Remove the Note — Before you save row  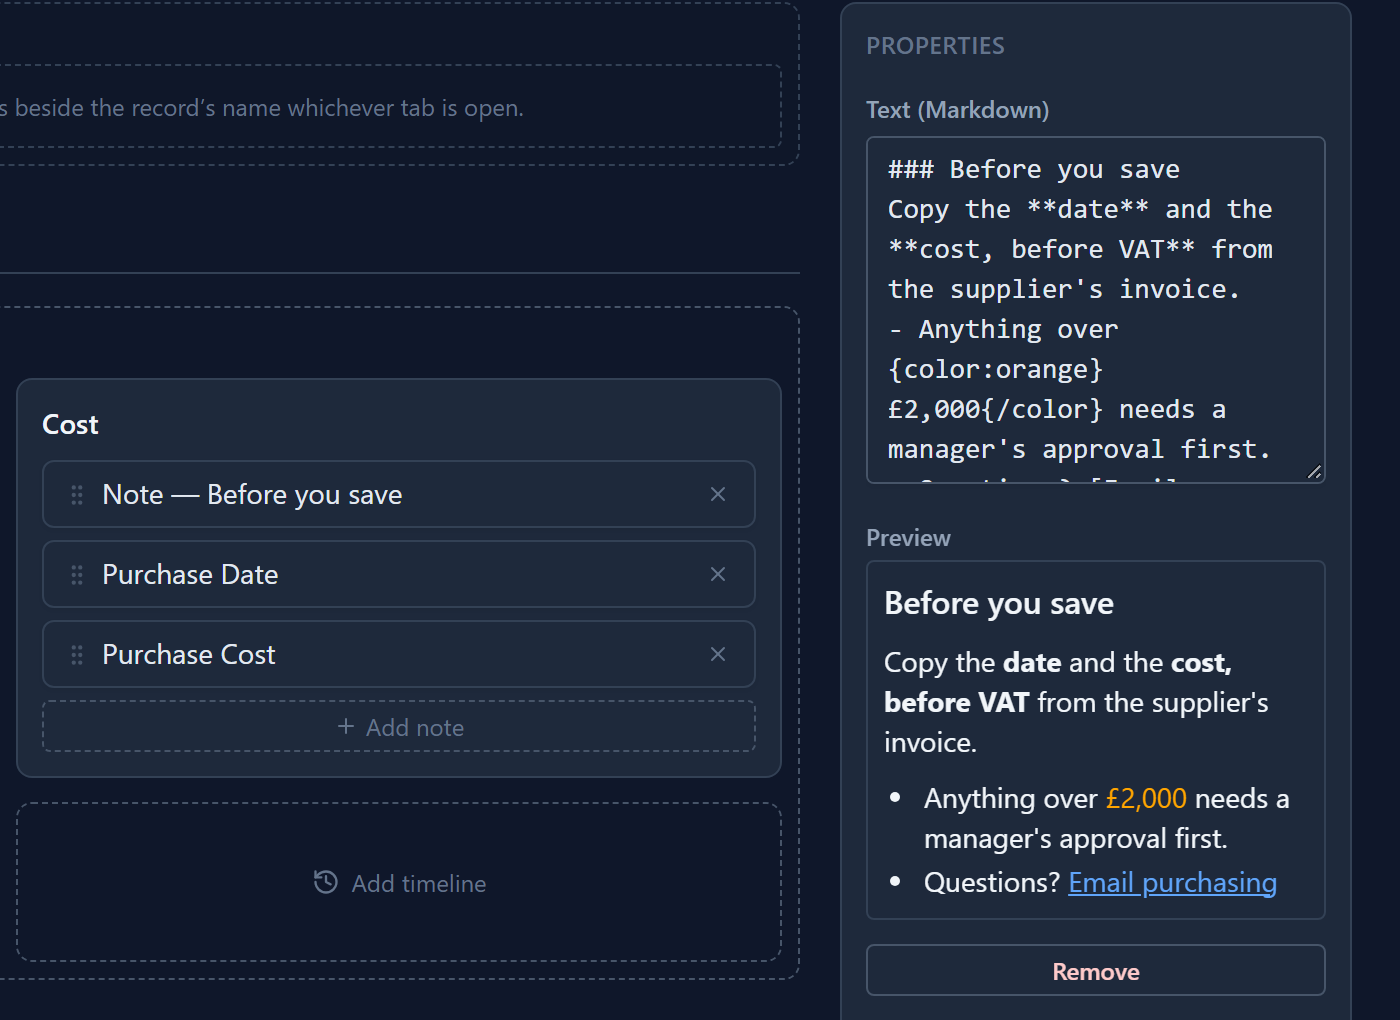tap(718, 494)
